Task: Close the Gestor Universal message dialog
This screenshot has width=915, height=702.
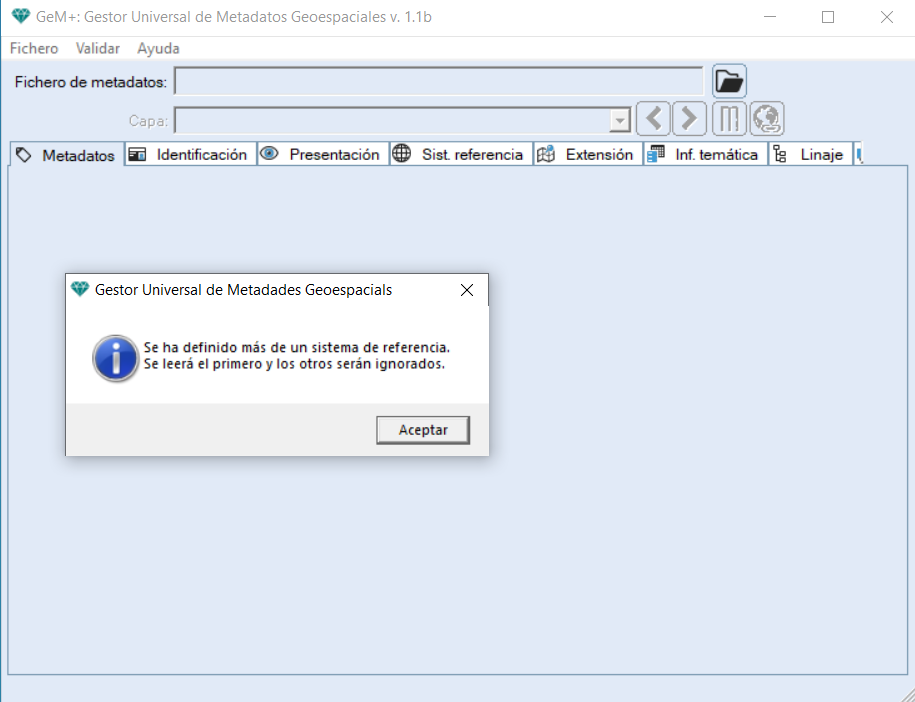Action: [466, 290]
